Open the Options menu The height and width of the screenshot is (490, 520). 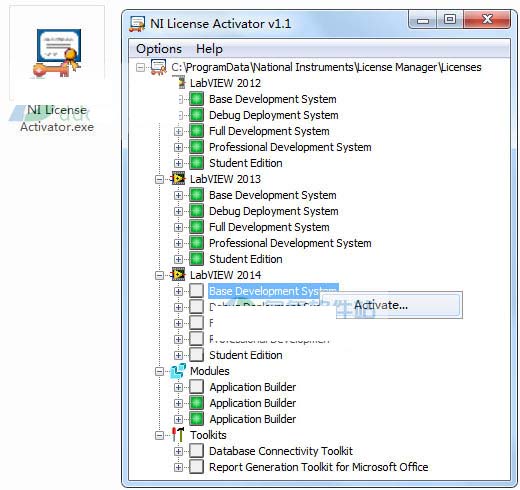coord(159,49)
